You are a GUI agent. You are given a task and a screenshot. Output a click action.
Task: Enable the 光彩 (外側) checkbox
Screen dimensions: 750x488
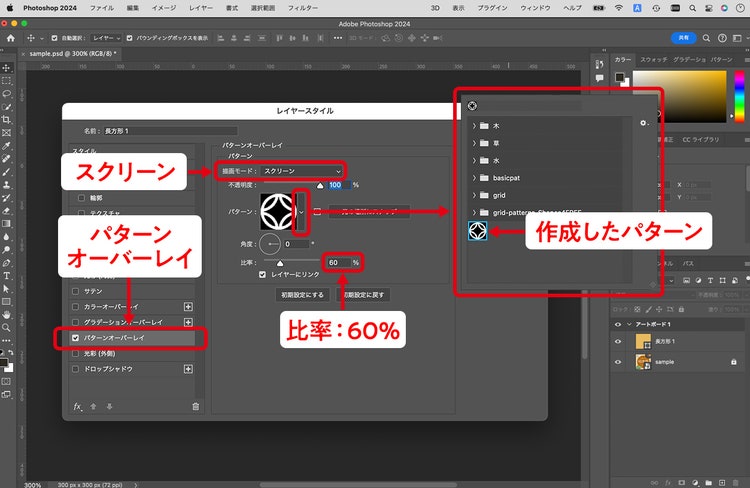point(75,354)
